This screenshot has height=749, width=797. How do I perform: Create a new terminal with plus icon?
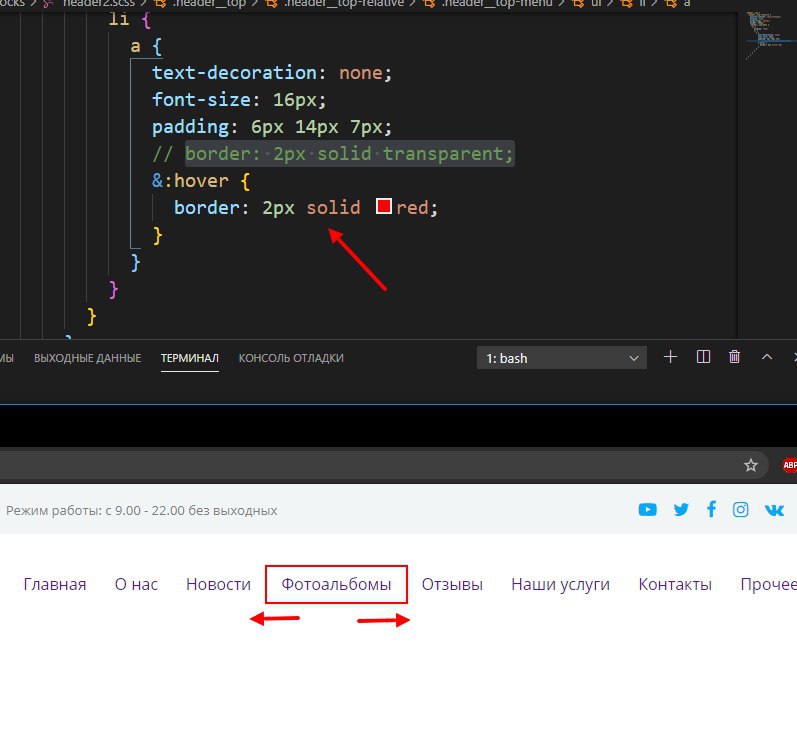[x=670, y=357]
